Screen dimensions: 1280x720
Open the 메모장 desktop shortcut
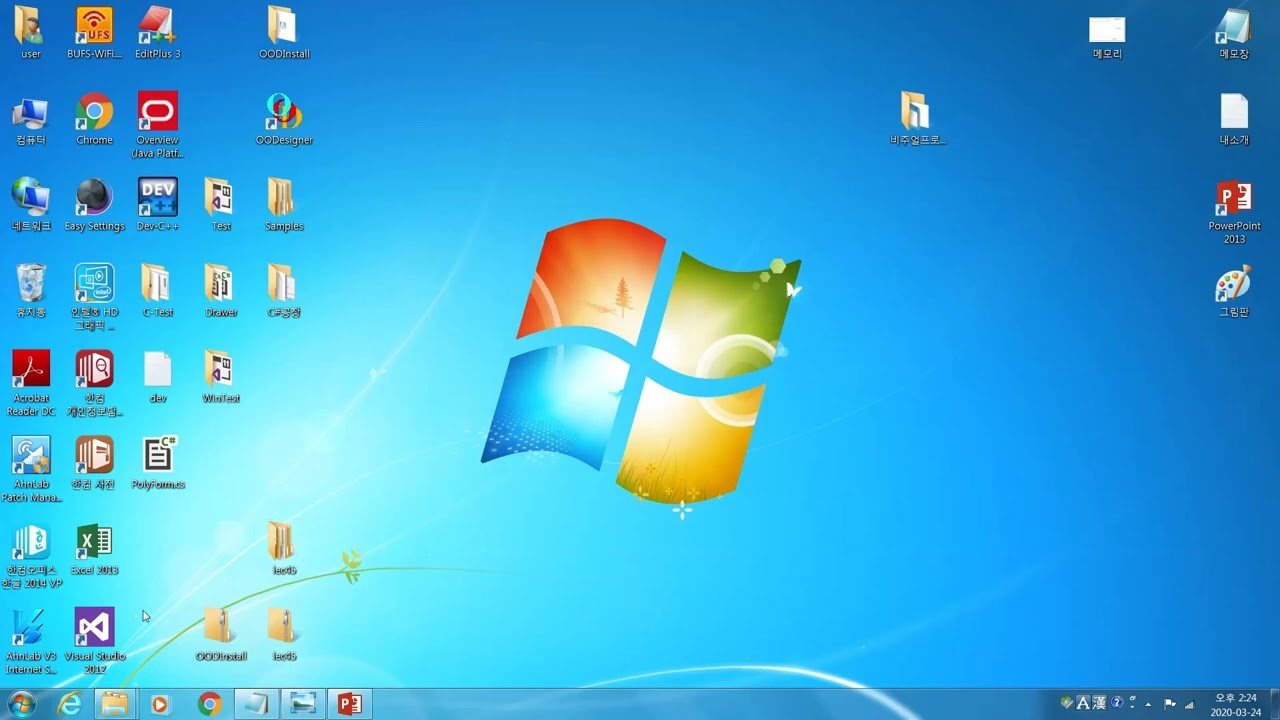pyautogui.click(x=1234, y=32)
